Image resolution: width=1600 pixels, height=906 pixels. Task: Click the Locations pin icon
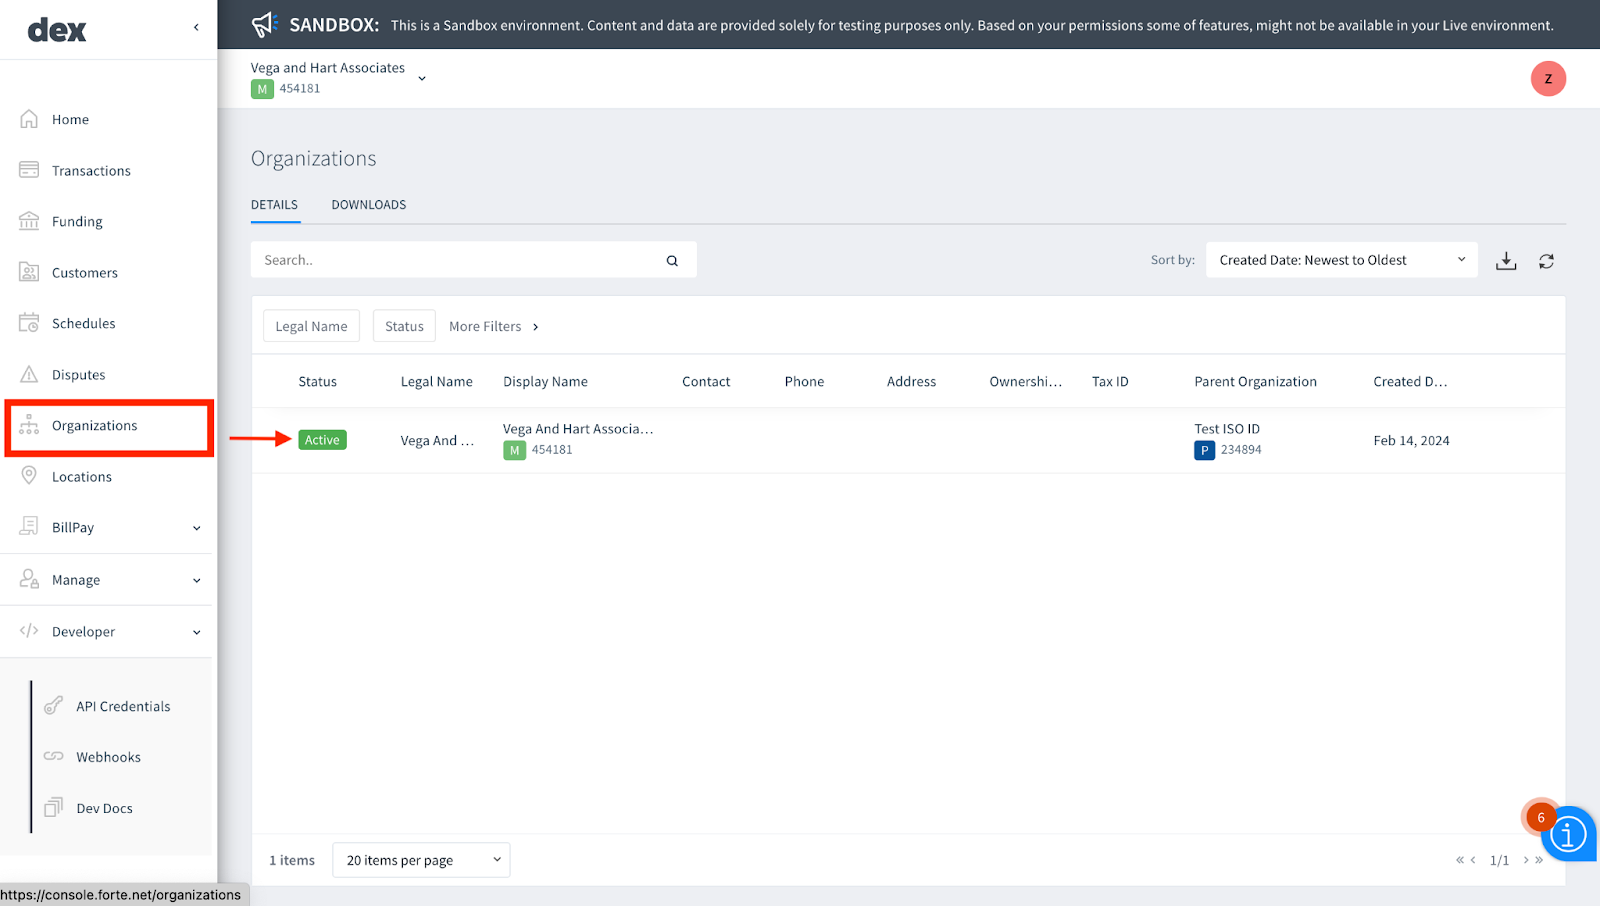(30, 476)
